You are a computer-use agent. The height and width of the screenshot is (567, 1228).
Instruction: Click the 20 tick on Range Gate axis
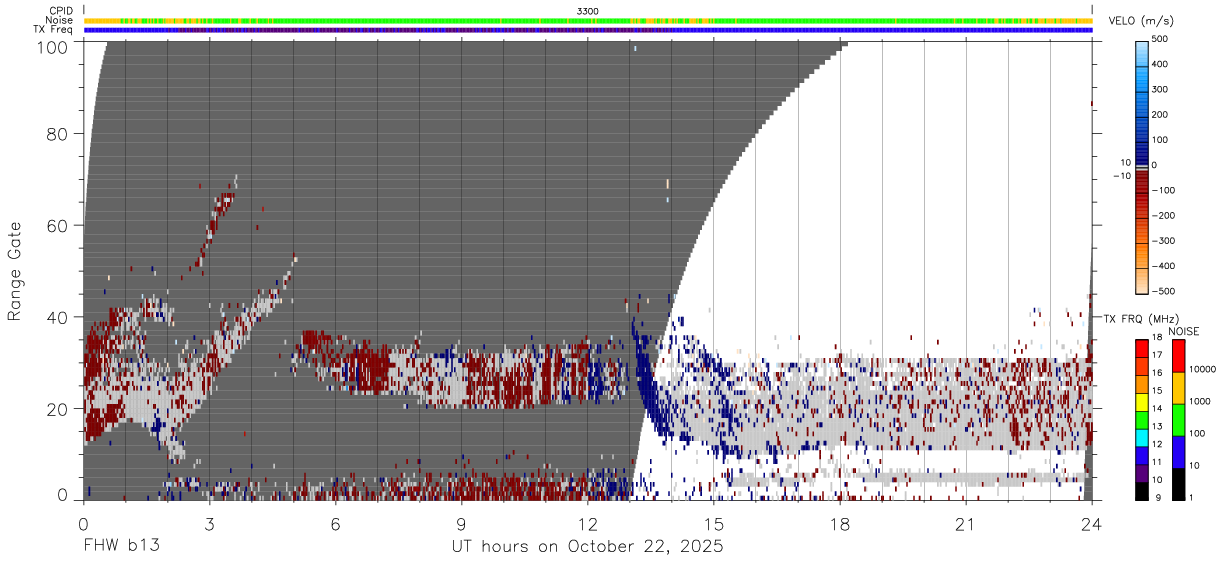pos(58,409)
